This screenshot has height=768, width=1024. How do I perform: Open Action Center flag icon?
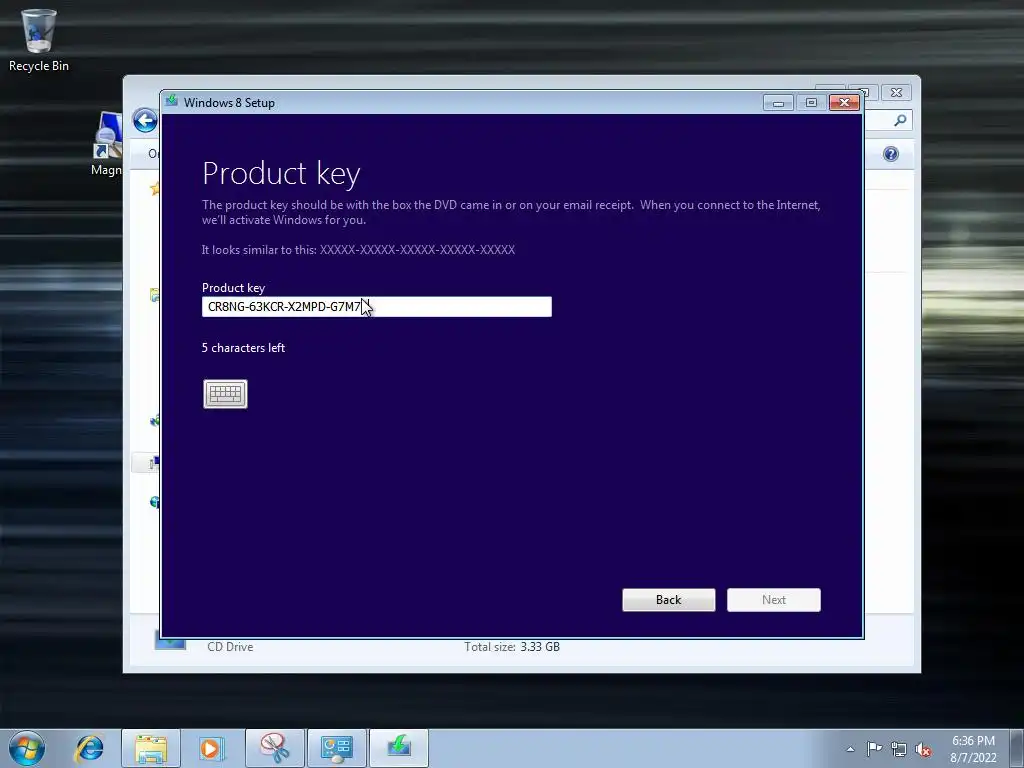(874, 749)
